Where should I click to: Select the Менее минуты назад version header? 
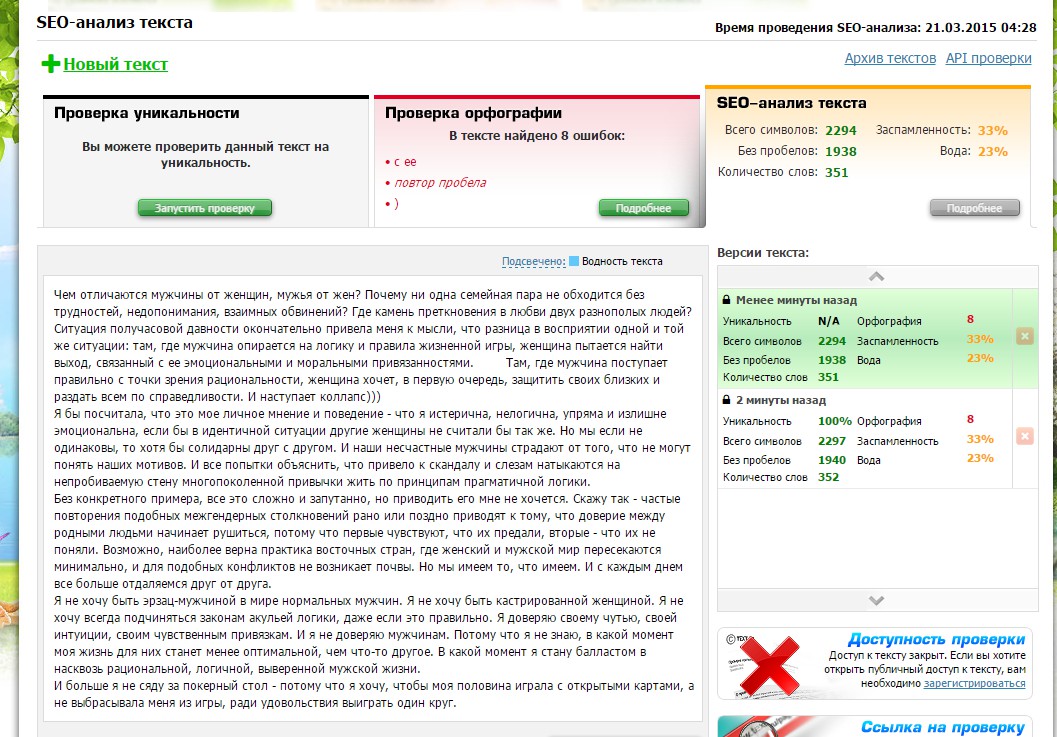point(796,300)
